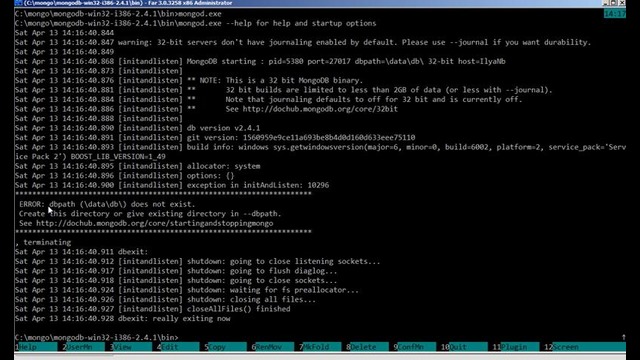Click the startingandstoppingmongo URL
The image size is (640, 360).
pyautogui.click(x=155, y=223)
